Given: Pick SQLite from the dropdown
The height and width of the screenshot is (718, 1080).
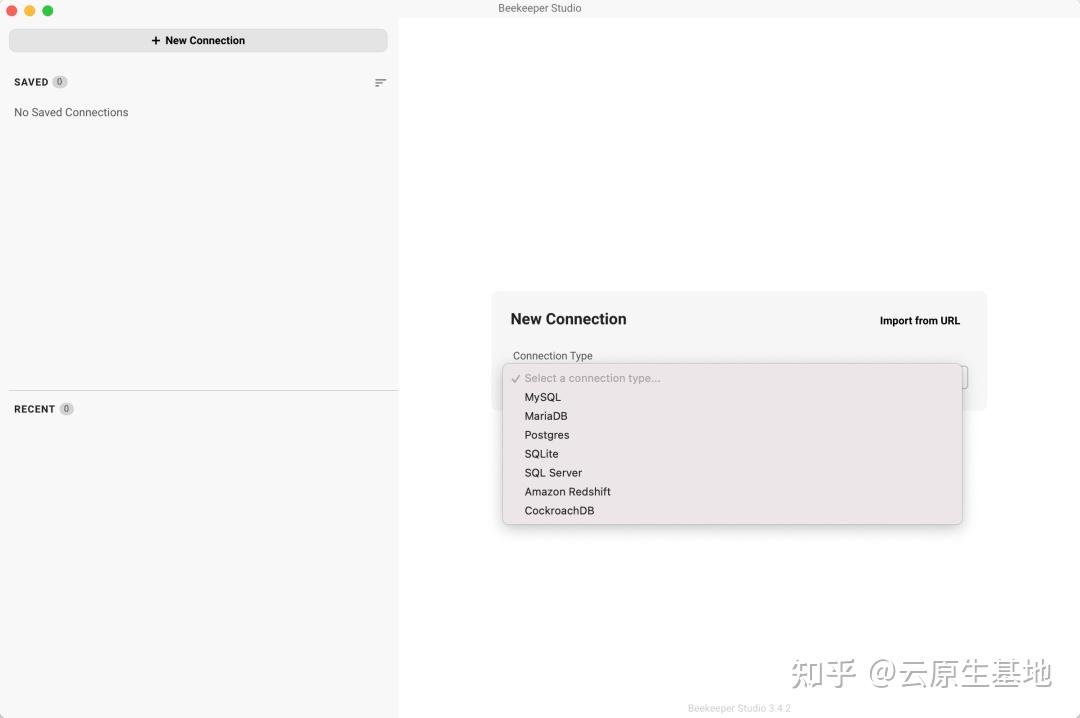Looking at the screenshot, I should point(541,454).
